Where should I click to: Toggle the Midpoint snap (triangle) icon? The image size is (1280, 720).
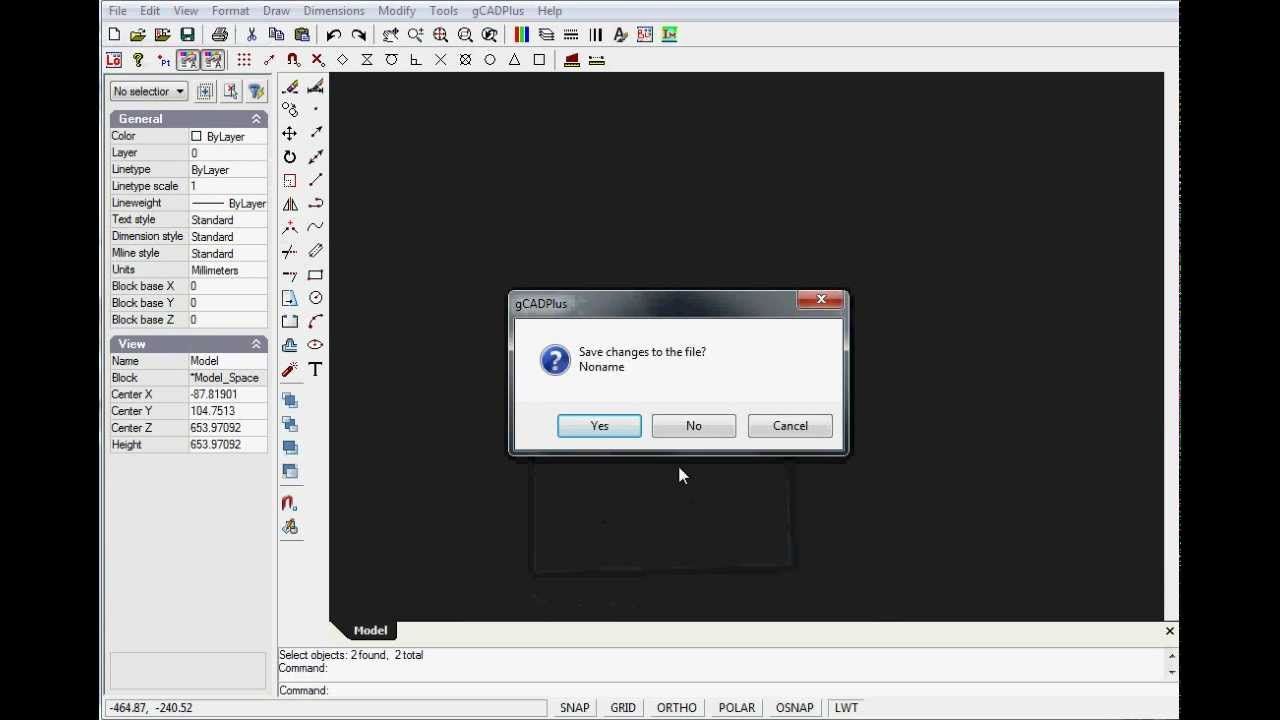click(515, 60)
